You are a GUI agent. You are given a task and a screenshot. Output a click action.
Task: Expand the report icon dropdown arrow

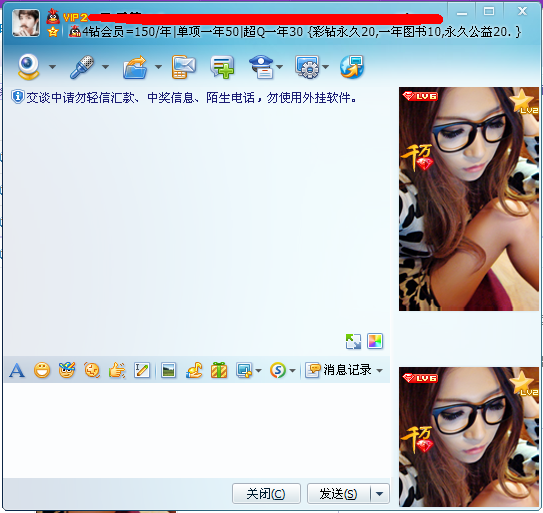coord(279,67)
